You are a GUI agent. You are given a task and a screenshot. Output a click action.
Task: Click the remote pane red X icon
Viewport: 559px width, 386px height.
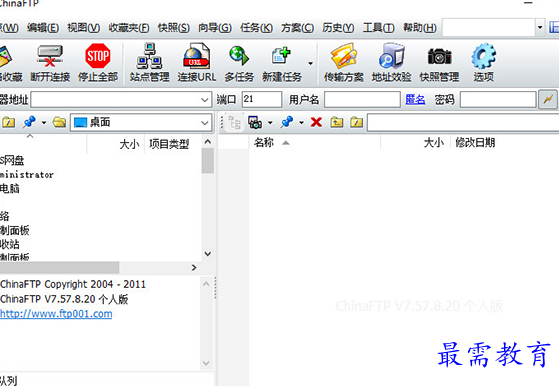click(x=316, y=122)
